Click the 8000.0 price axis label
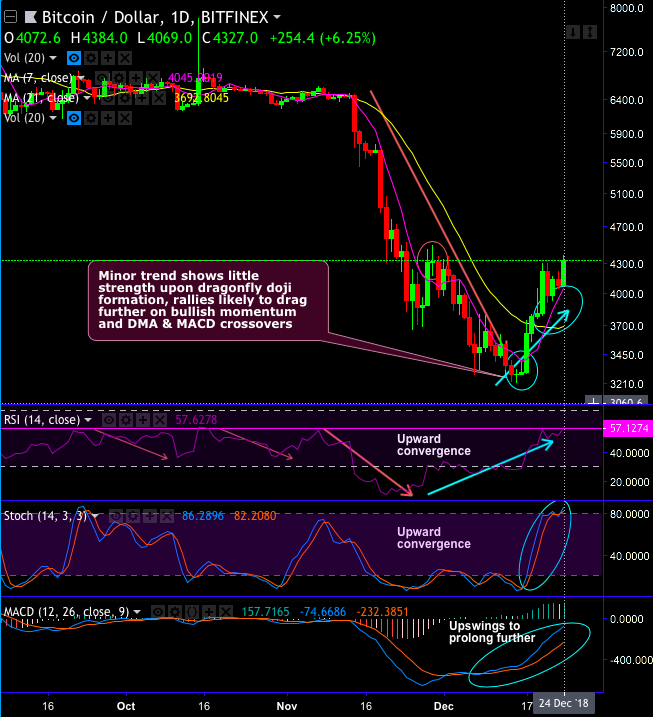 click(x=626, y=8)
